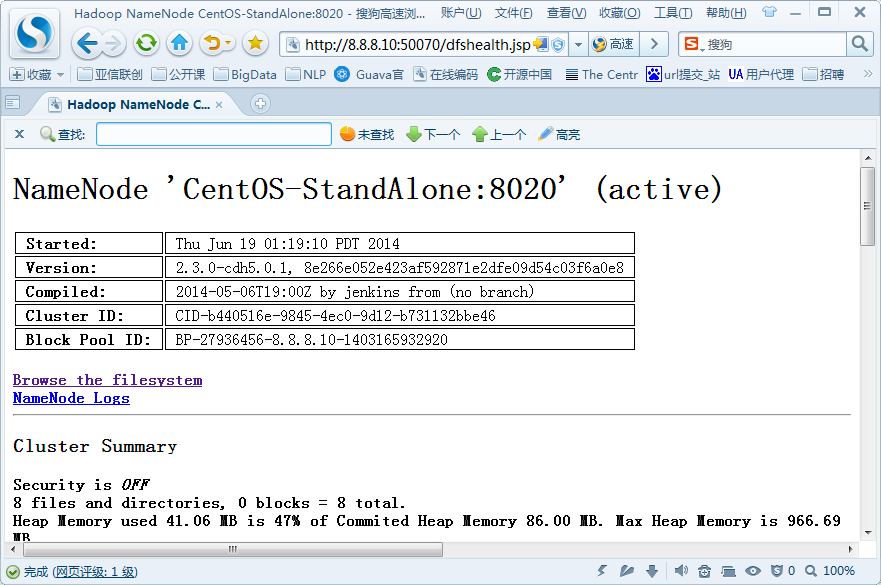Open favorites with the gold star icon
Viewport: 881px width, 585px height.
click(x=255, y=43)
